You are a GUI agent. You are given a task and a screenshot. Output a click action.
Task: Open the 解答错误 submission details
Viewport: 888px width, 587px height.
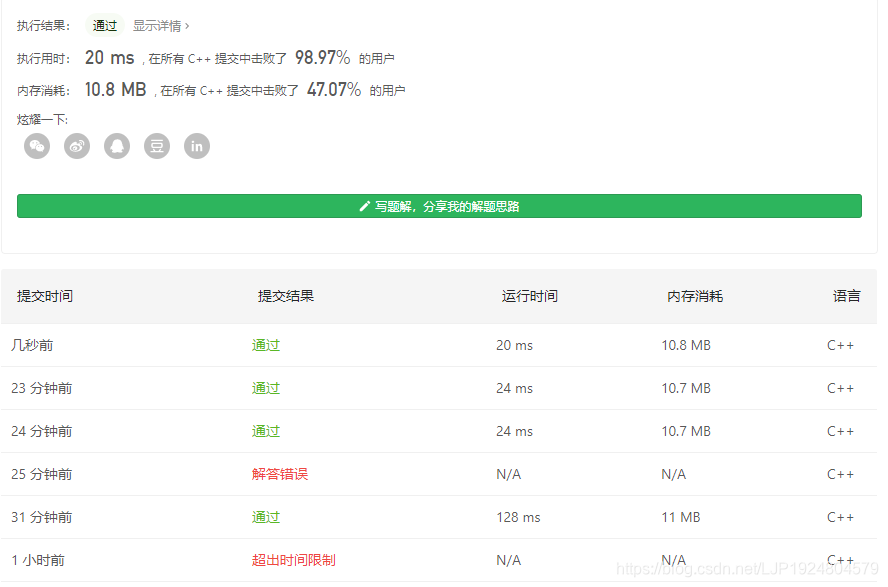pyautogui.click(x=281, y=474)
